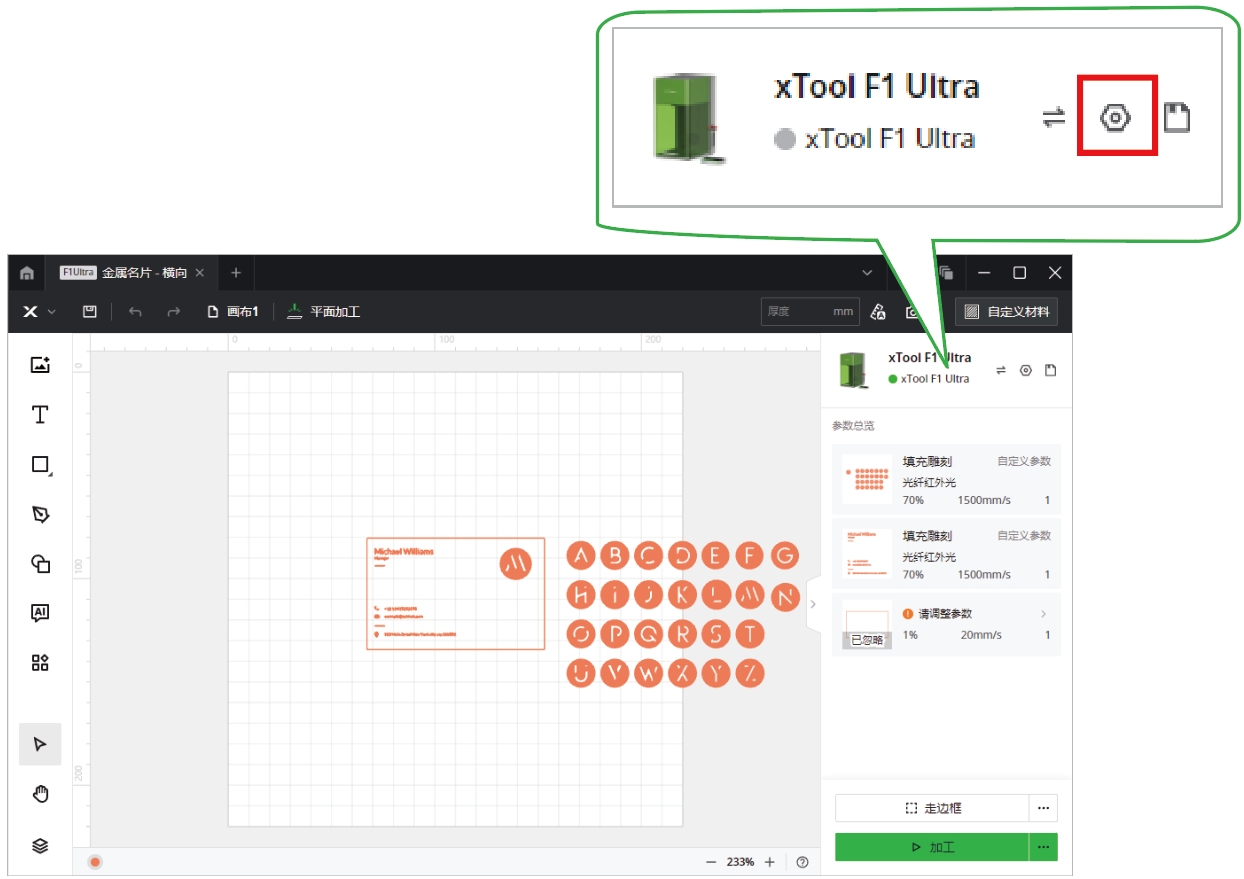Viewport: 1244px width, 879px height.
Task: Select the Pen vector tool
Action: (x=40, y=514)
